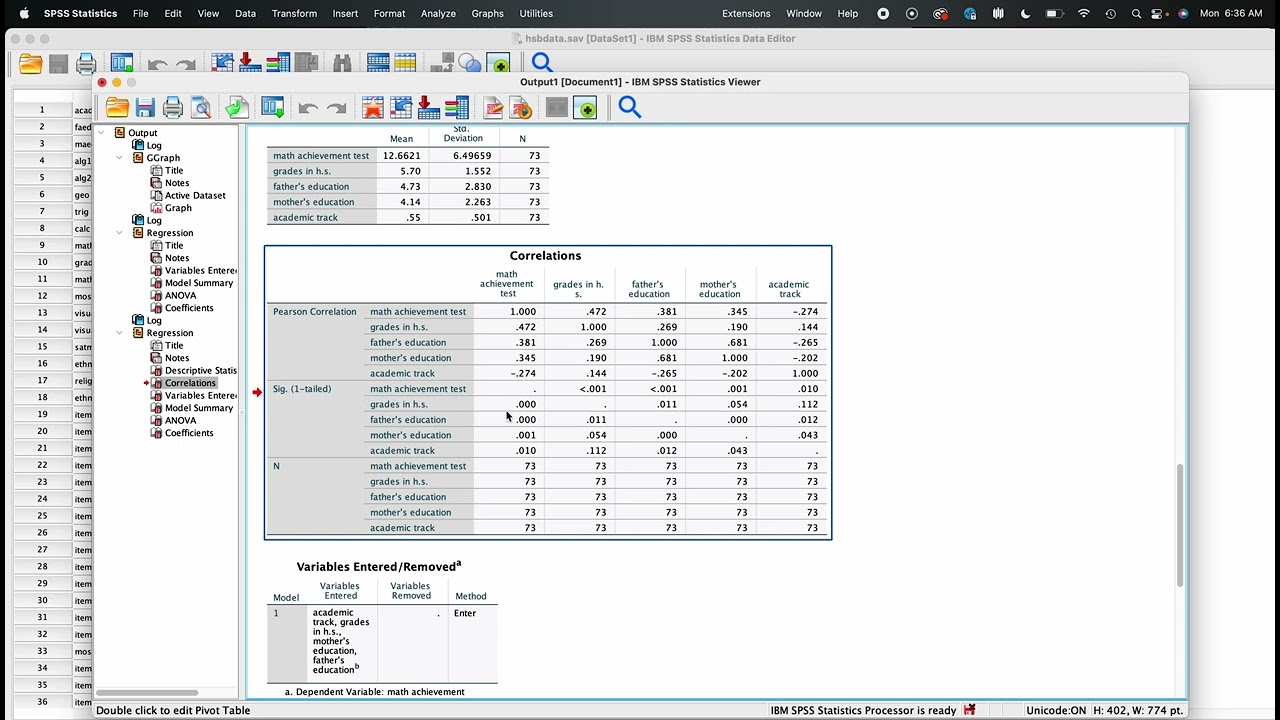Click the outline pane horizontal scrollbar
This screenshot has width=1280, height=720.
pyautogui.click(x=147, y=692)
